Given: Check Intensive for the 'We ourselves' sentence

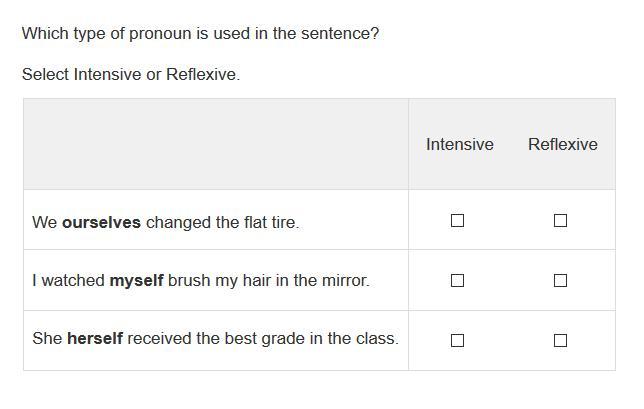Looking at the screenshot, I should 458,220.
